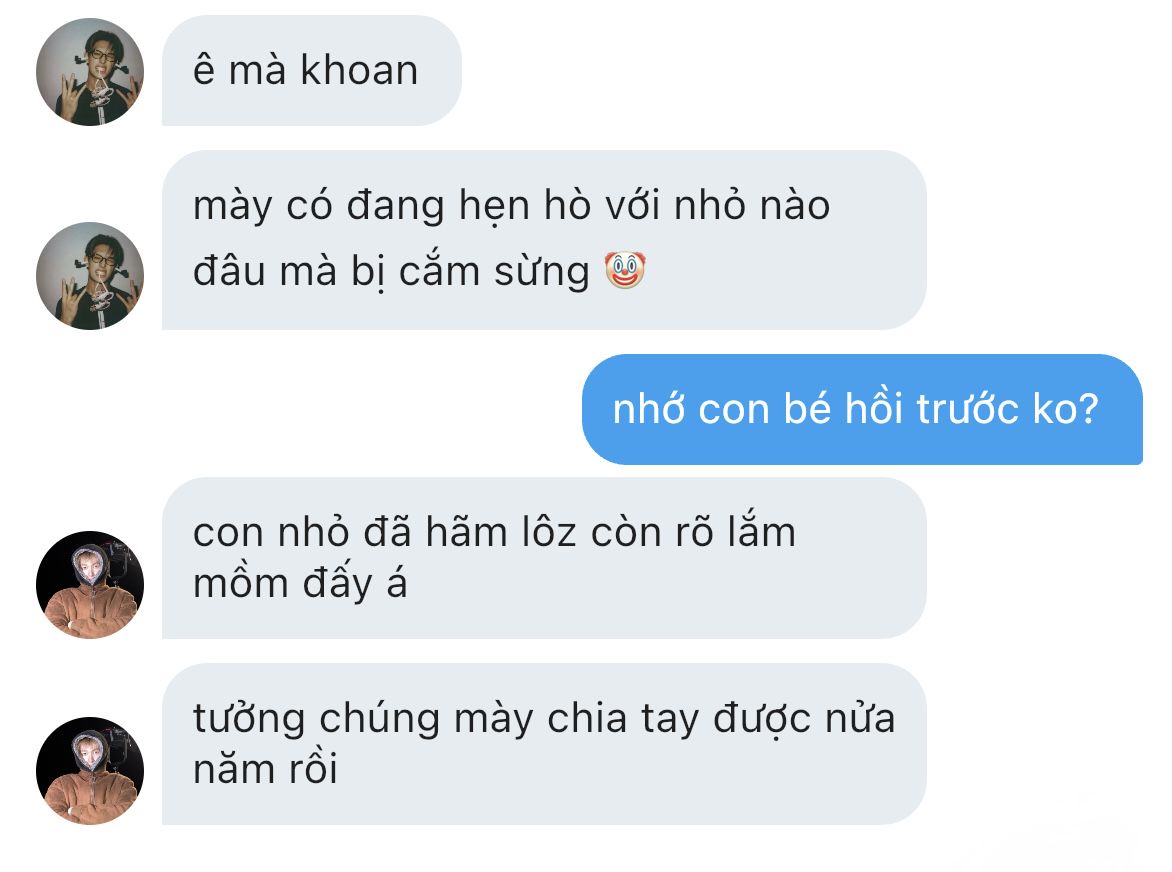Select the blue "nhớ con bé hồi trước ko?" bubble
This screenshot has height=872, width=1172.
[862, 409]
